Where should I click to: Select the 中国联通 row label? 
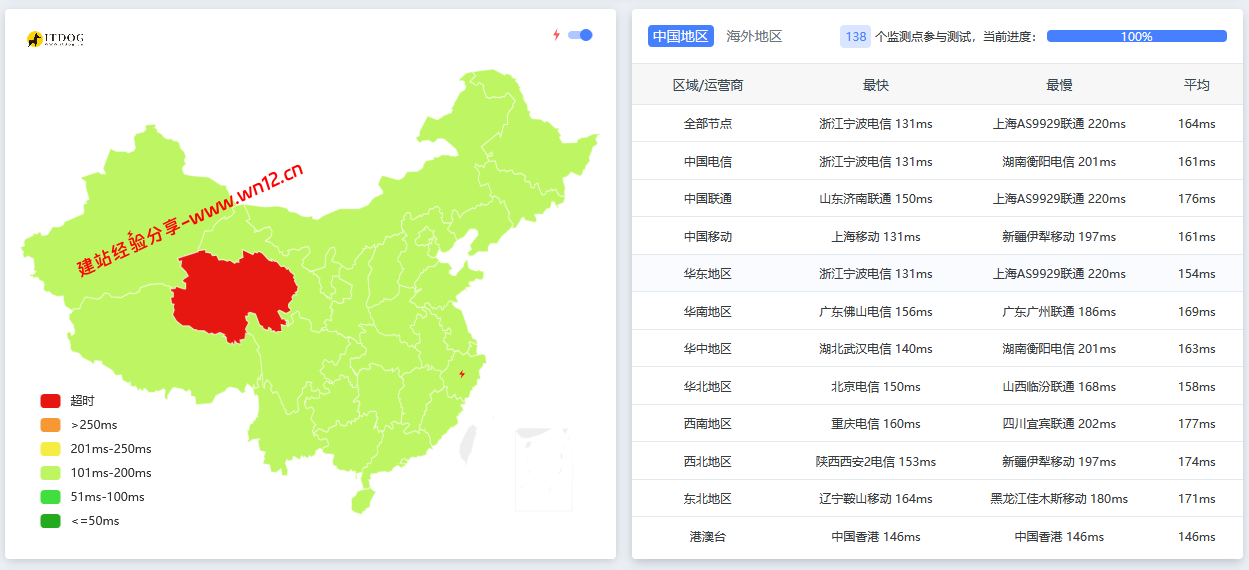click(708, 199)
